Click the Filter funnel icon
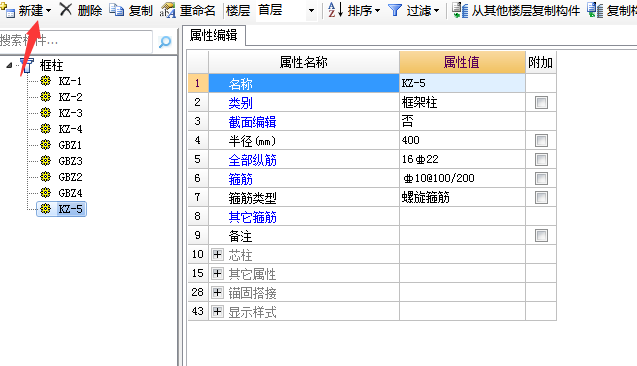This screenshot has width=637, height=366. click(395, 10)
